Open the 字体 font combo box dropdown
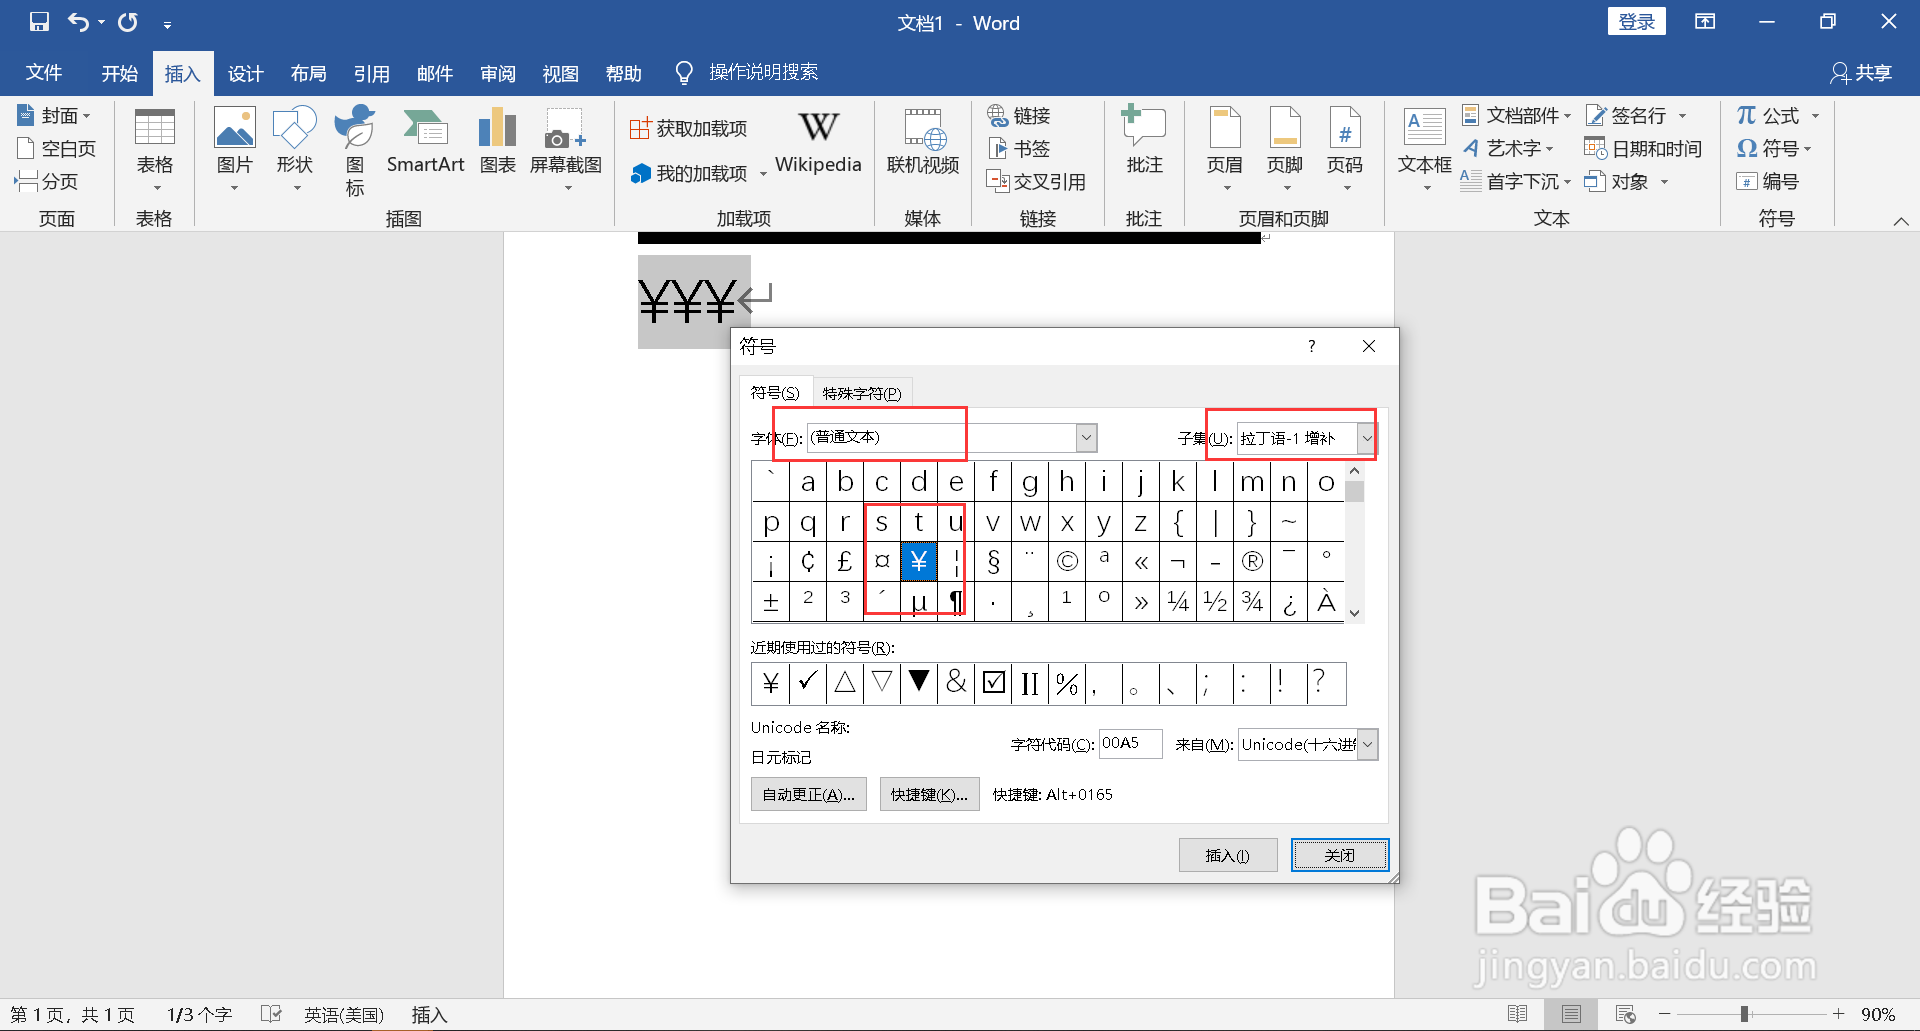 point(1086,438)
